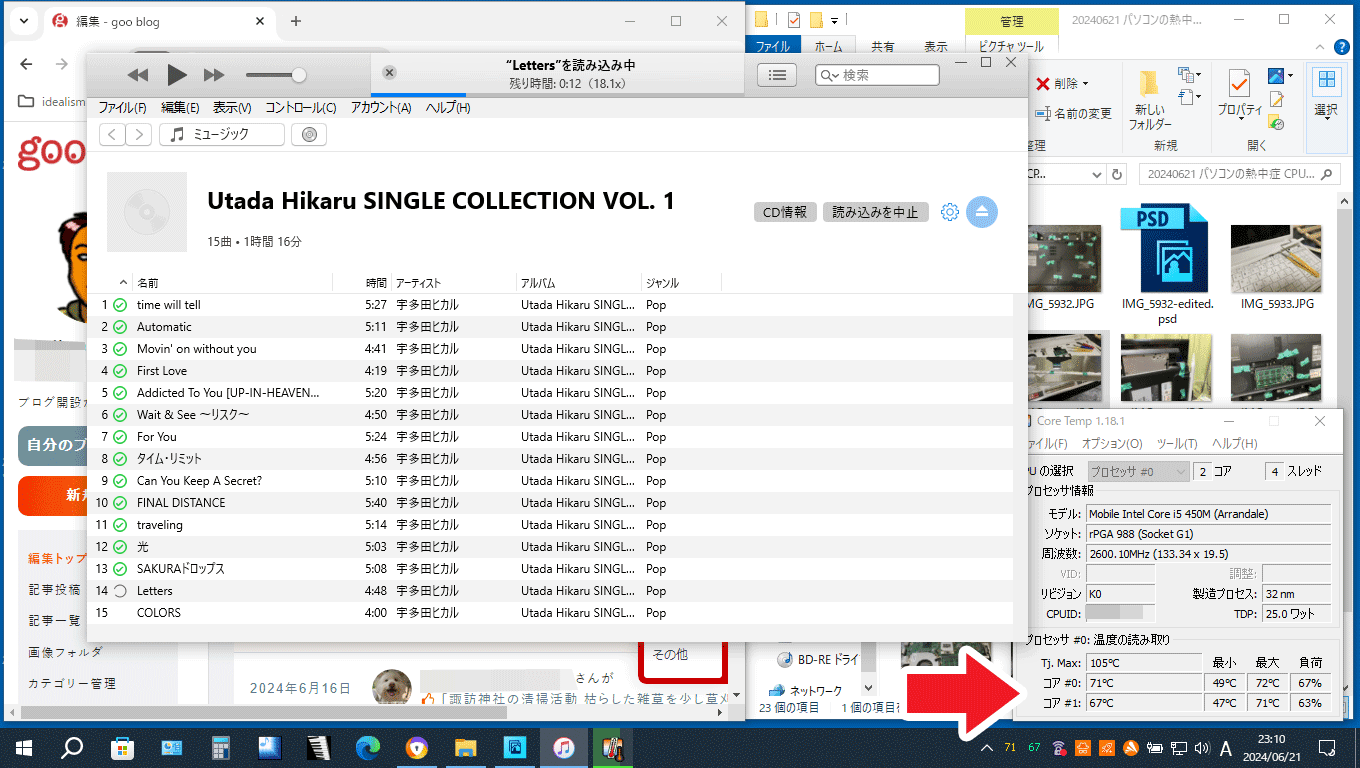The width and height of the screenshot is (1360, 768).
Task: Click the Explorer folder search box
Action: coord(1240,174)
